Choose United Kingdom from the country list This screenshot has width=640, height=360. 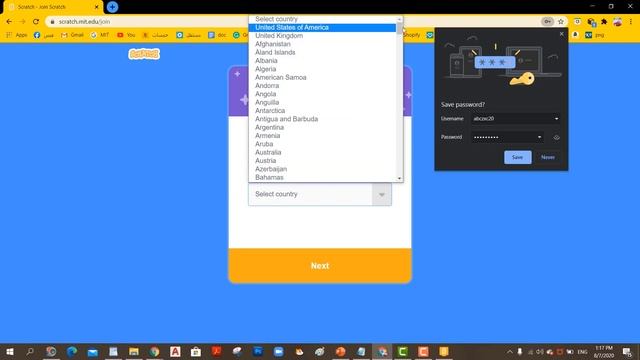tap(322, 36)
